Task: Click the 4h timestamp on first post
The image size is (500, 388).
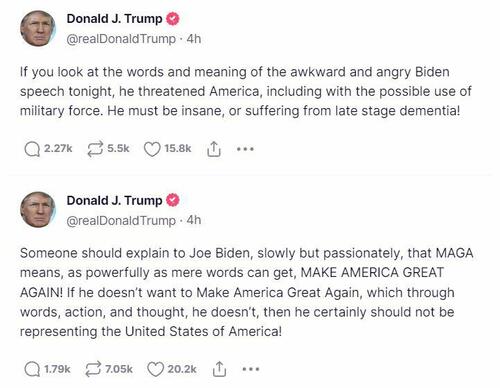Action: tap(194, 39)
